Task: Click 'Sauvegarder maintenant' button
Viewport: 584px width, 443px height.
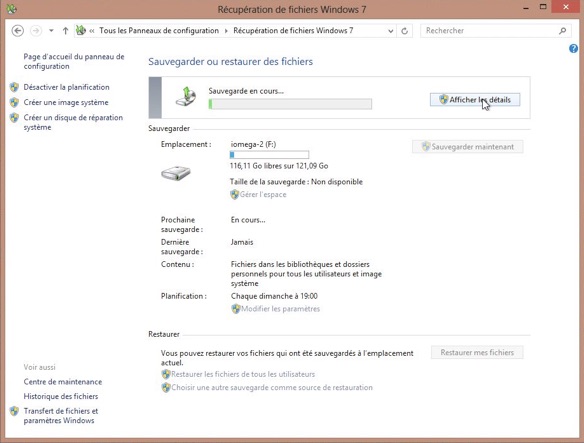Action: (467, 147)
